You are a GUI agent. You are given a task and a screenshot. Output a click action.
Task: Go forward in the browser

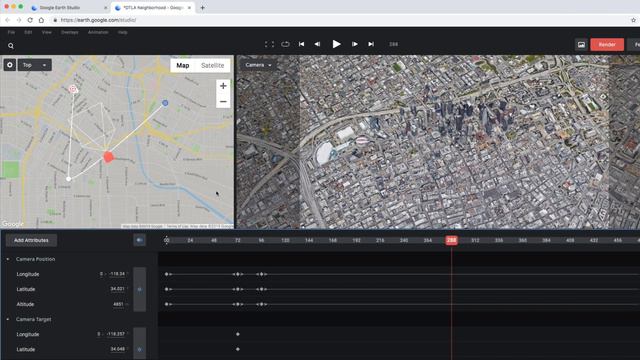point(19,20)
